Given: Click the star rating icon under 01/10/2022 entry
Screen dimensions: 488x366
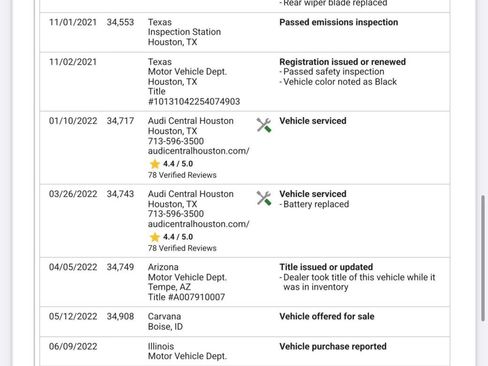Looking at the screenshot, I should [x=155, y=164].
